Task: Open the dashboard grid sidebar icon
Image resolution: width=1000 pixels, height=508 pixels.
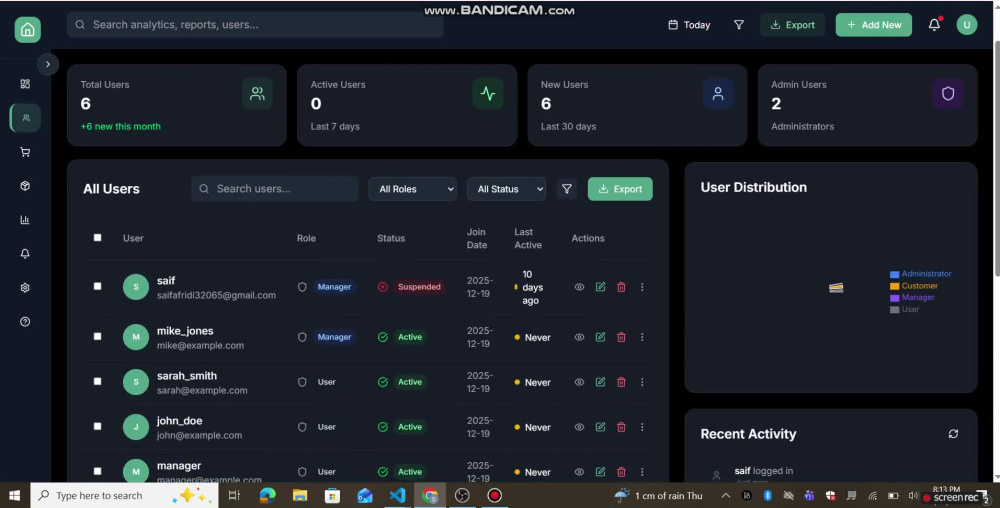Action: point(25,83)
